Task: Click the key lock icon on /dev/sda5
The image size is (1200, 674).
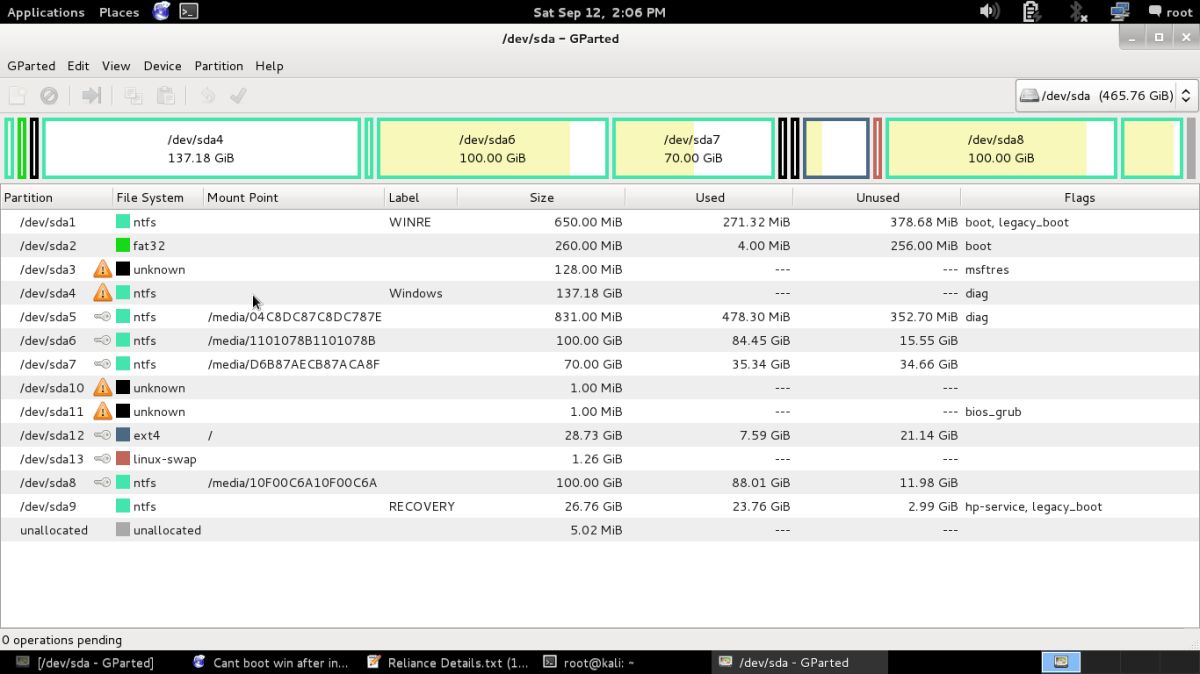Action: coord(102,317)
